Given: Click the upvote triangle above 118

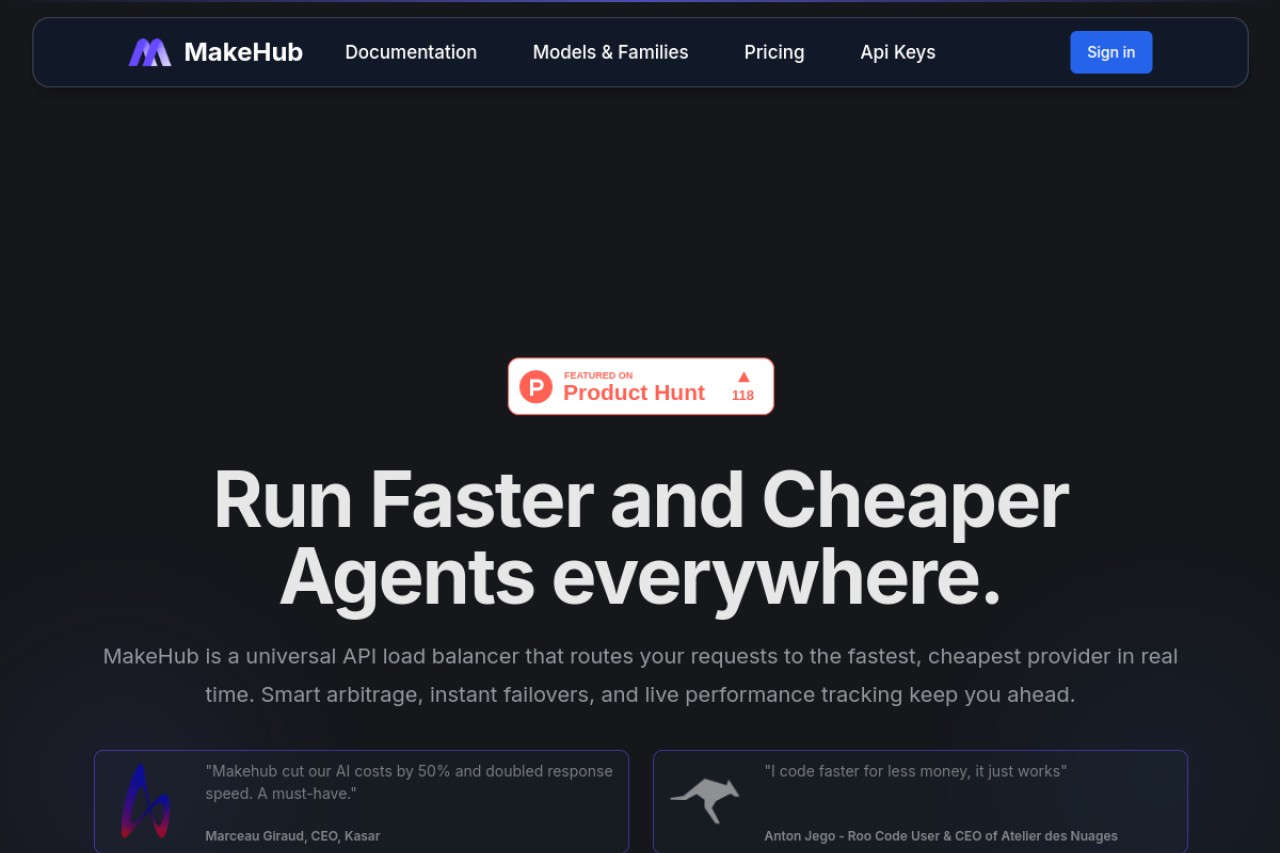Looking at the screenshot, I should coord(743,376).
